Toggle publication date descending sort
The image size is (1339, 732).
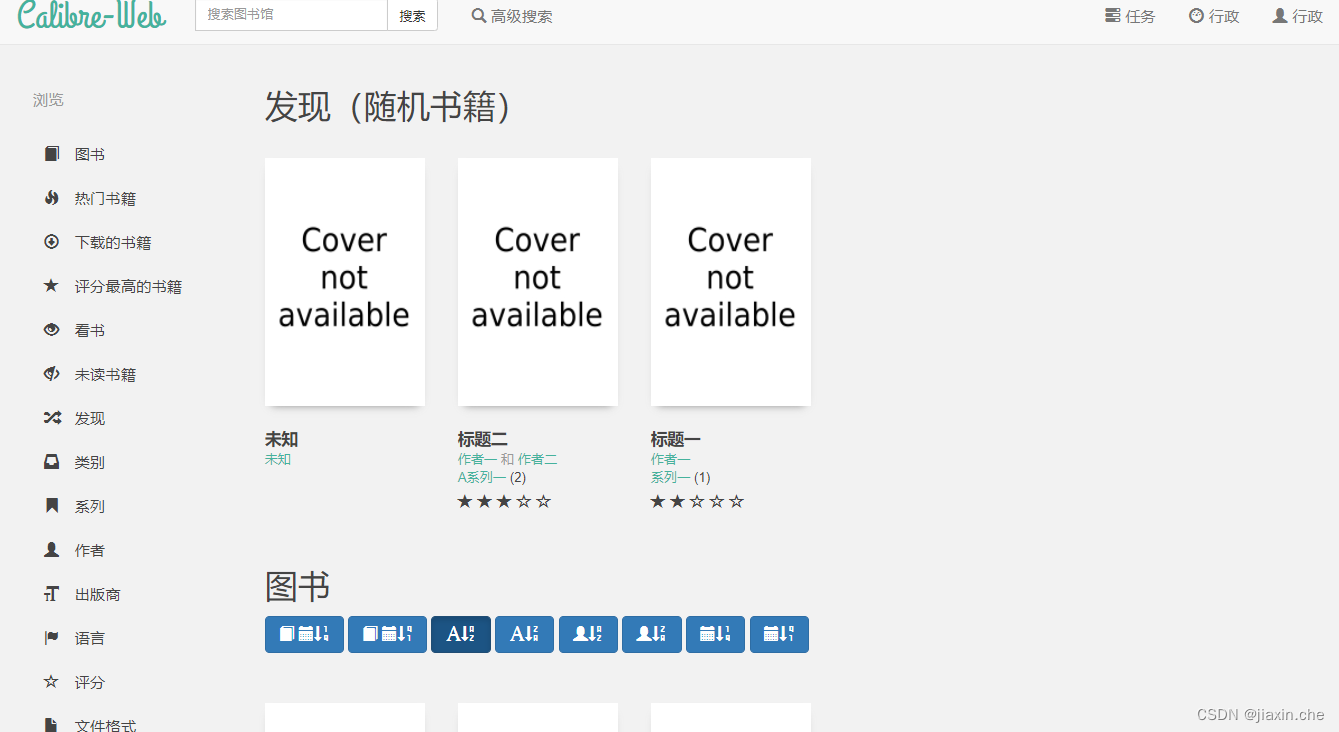779,634
